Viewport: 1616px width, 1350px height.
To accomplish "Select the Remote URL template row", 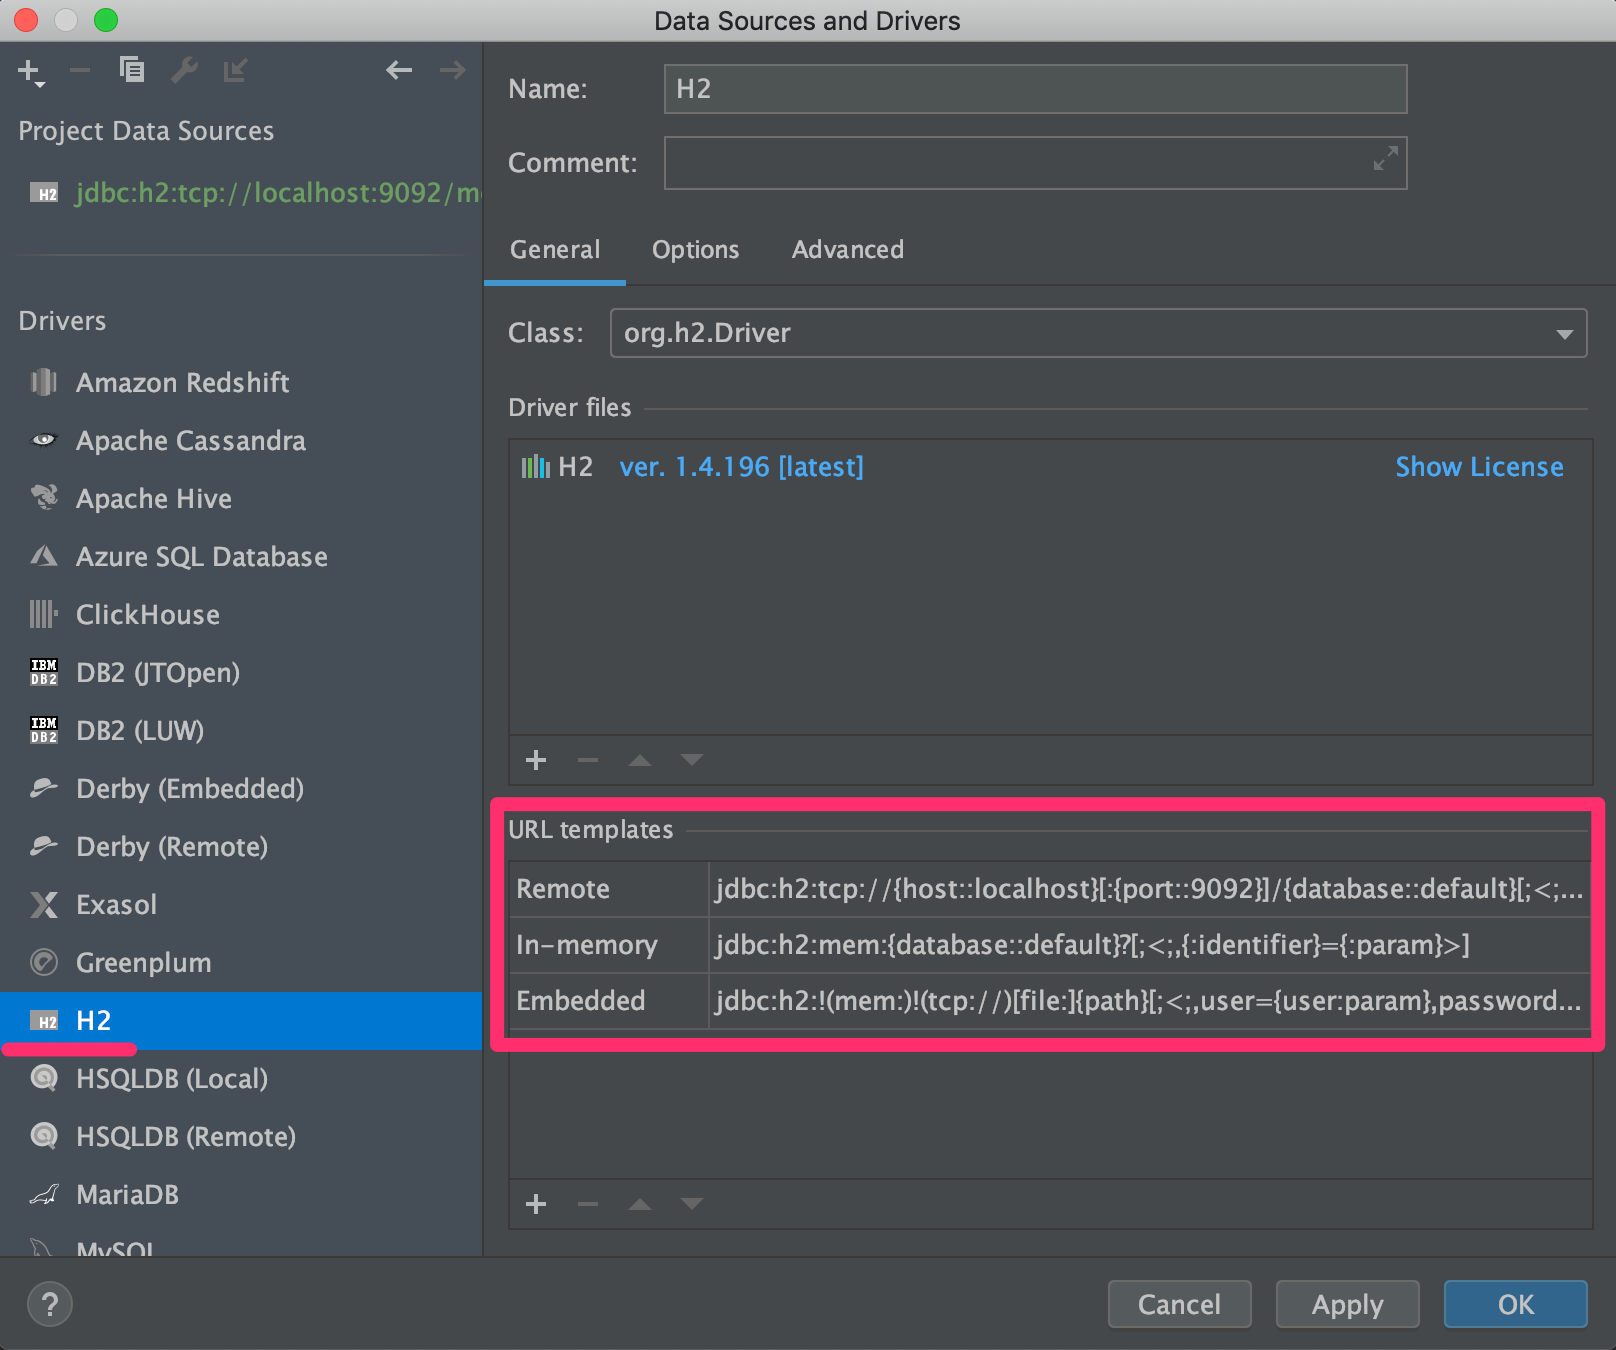I will click(1050, 889).
